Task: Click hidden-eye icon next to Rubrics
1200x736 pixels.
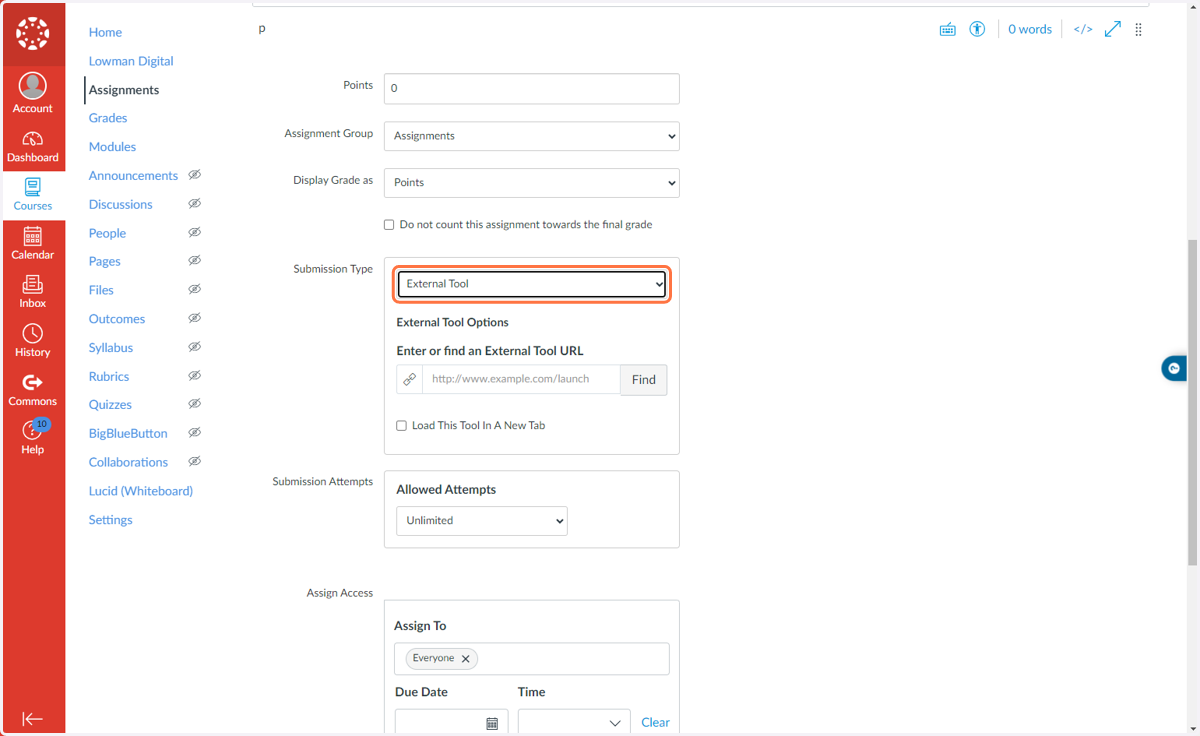Action: click(195, 376)
